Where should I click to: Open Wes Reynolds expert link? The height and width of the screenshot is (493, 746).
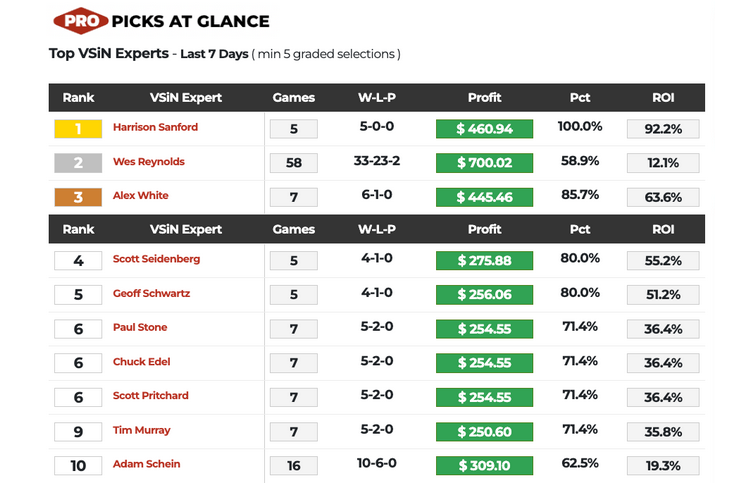pyautogui.click(x=149, y=162)
